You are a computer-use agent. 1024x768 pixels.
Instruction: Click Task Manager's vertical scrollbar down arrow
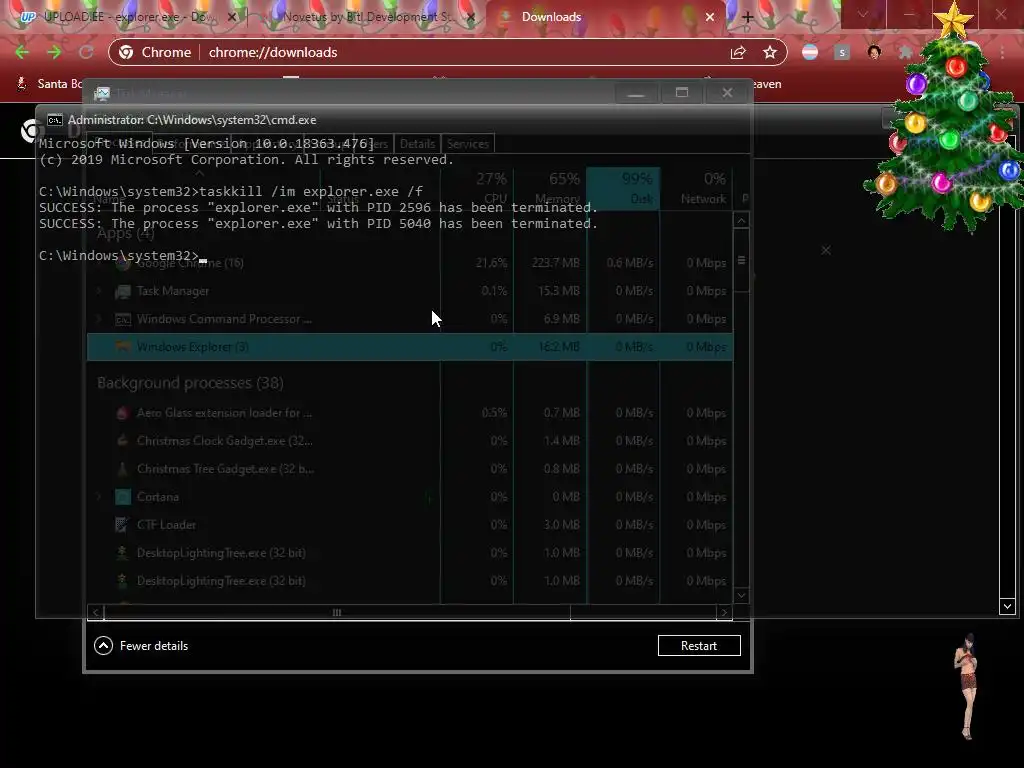coord(741,596)
